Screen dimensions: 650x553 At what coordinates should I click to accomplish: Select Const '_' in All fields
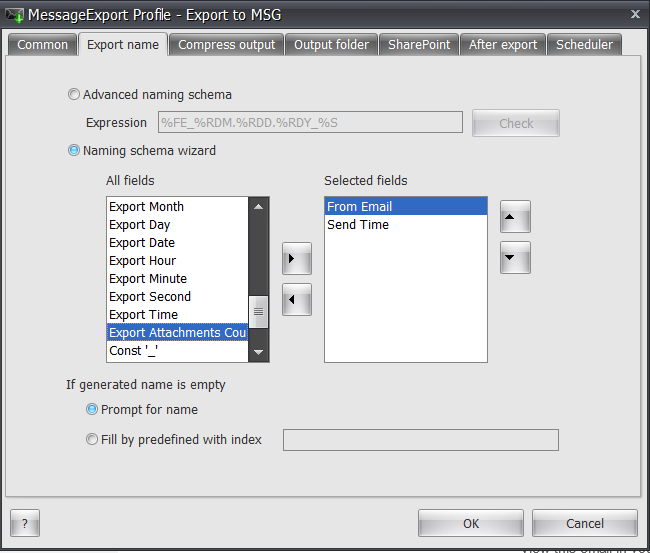click(x=177, y=351)
